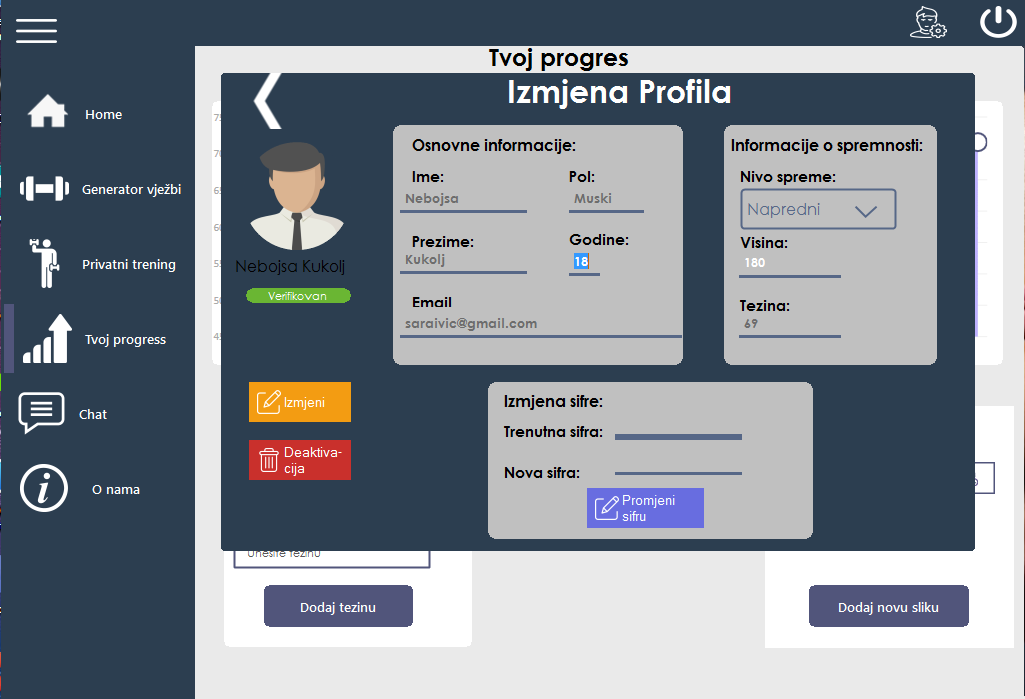Expand the Nivo spreme dropdown
Image resolution: width=1025 pixels, height=699 pixels.
click(x=818, y=209)
